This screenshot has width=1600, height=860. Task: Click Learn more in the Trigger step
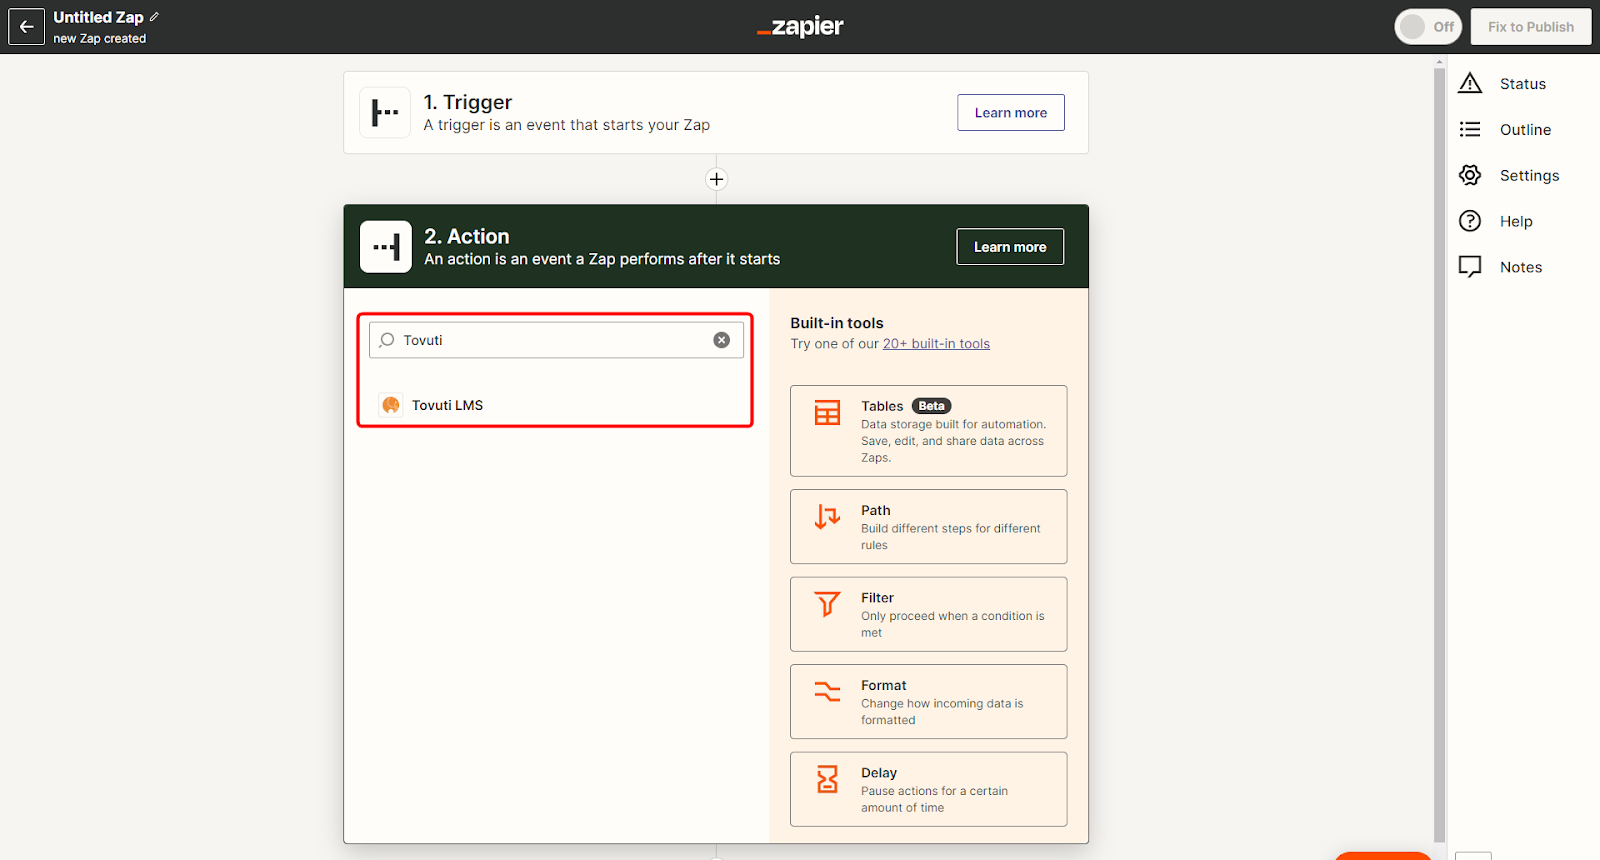tap(1011, 113)
